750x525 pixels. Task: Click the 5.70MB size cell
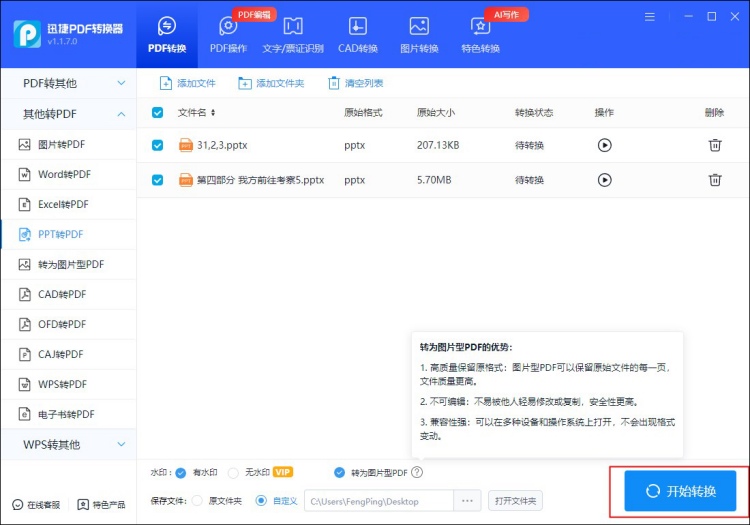[x=434, y=180]
